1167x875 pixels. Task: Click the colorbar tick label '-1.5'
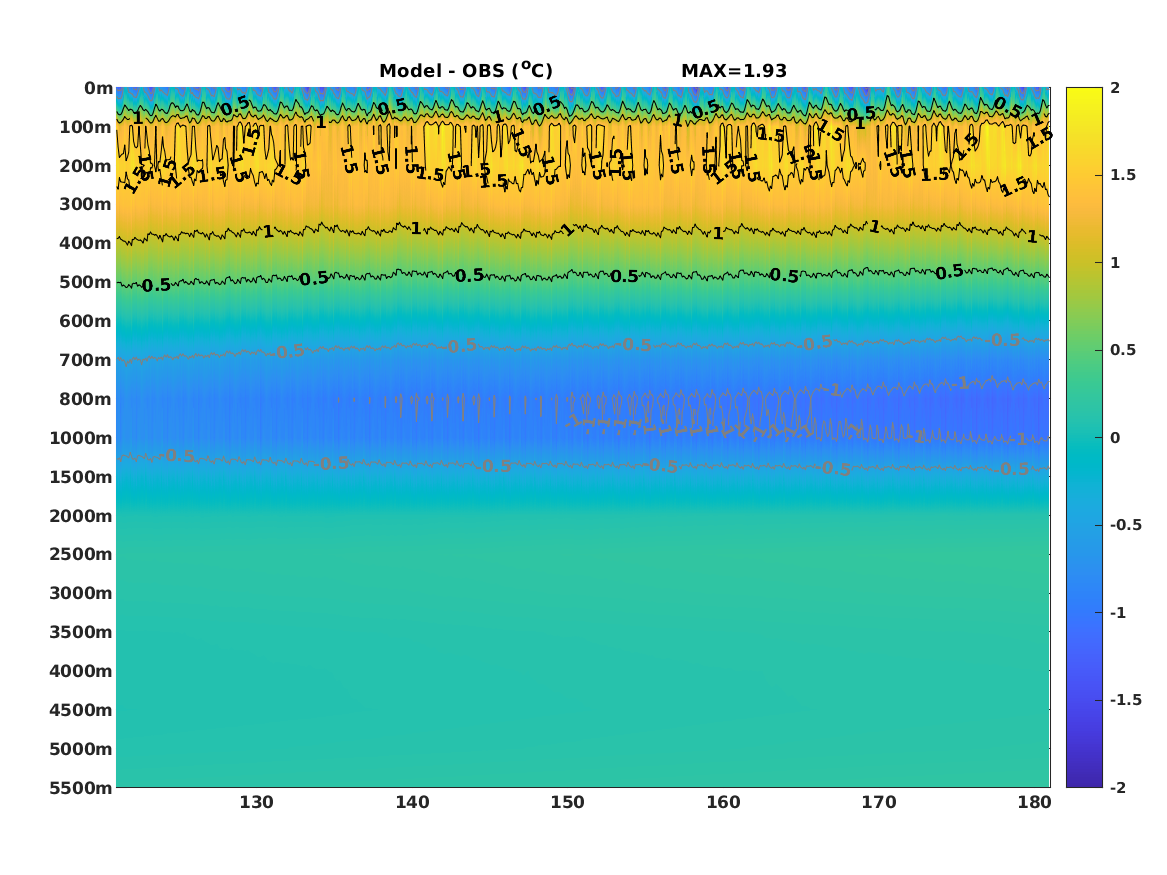(x=1125, y=699)
